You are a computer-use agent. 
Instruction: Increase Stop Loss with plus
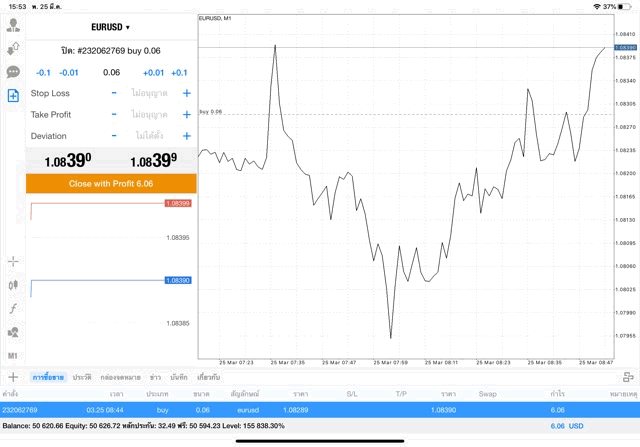186,93
